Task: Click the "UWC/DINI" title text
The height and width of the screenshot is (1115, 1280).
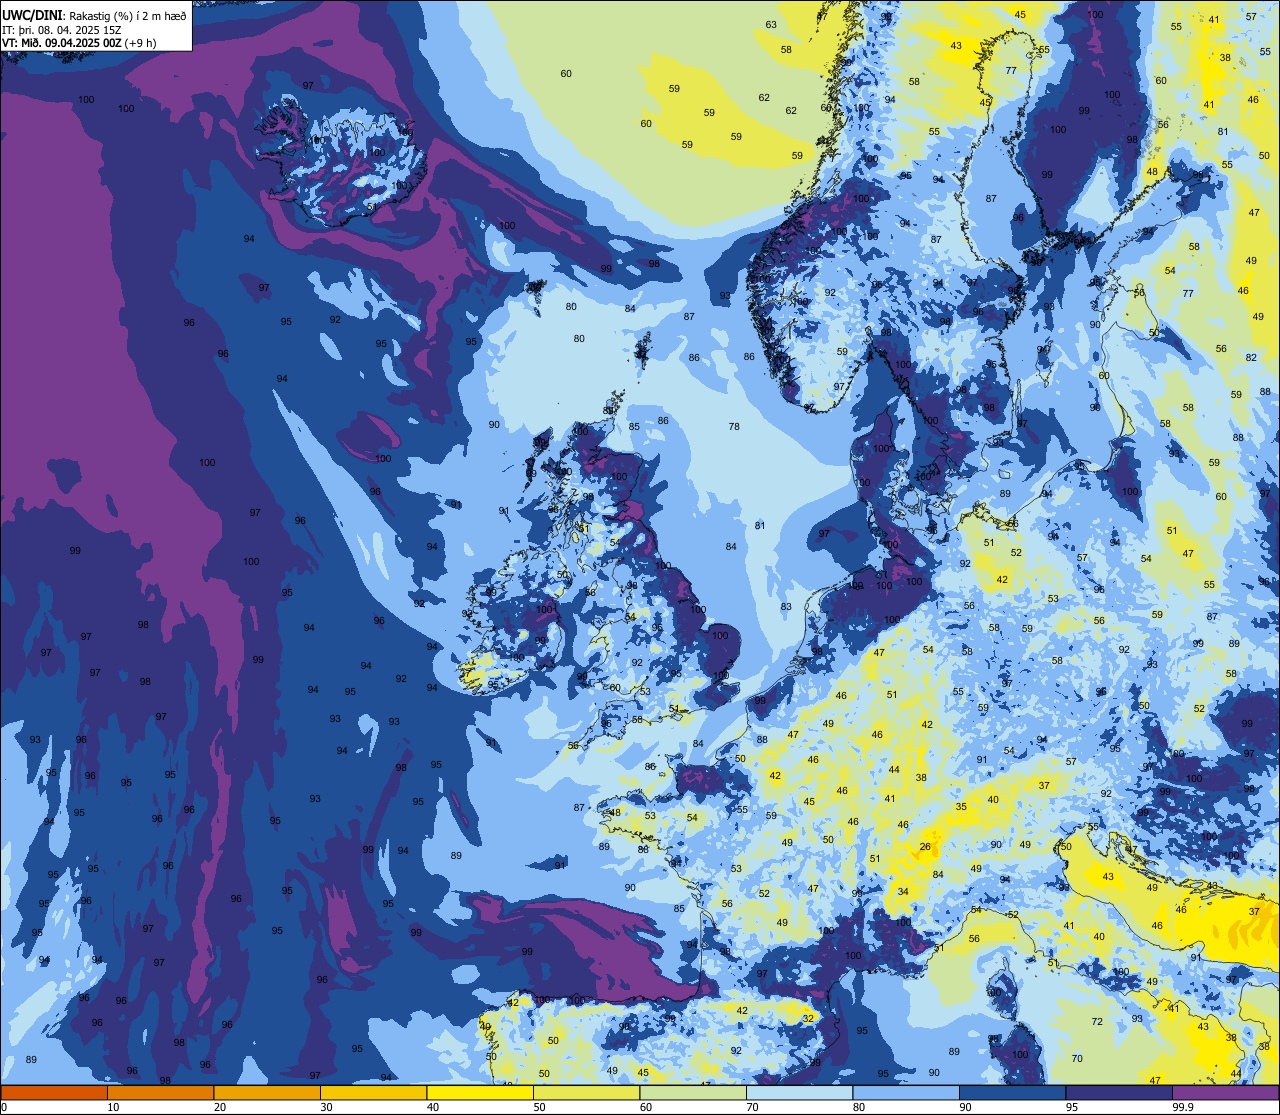Action: 33,15
